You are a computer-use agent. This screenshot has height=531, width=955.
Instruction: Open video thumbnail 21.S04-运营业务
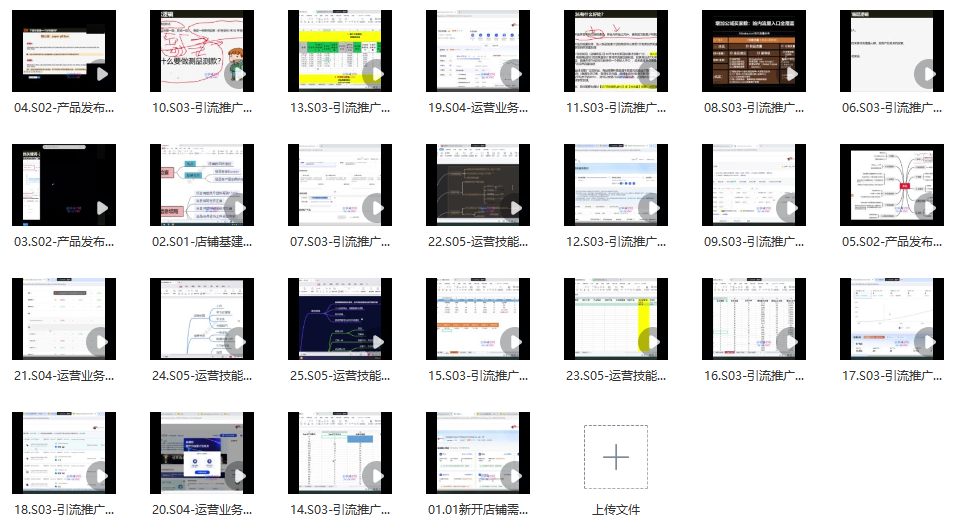click(x=64, y=319)
